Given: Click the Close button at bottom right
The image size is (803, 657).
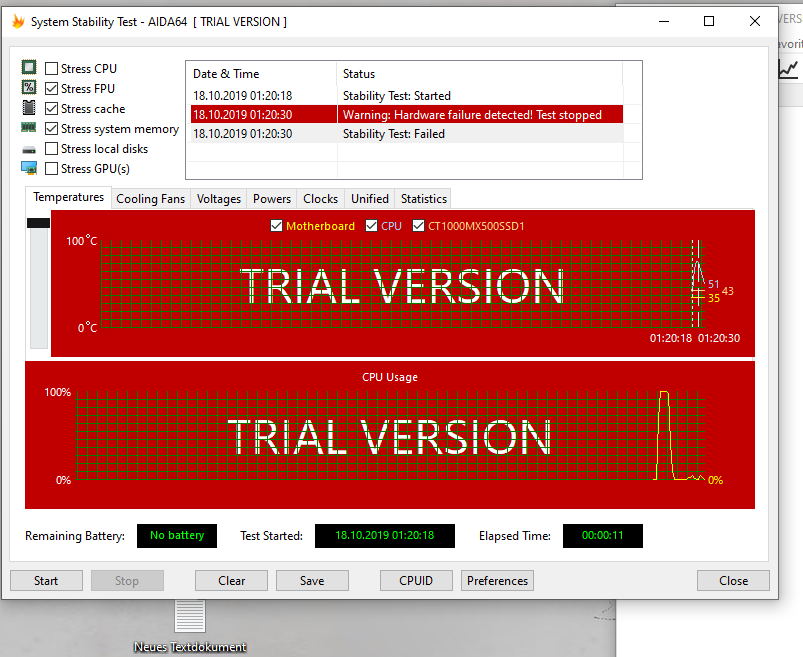Looking at the screenshot, I should (x=733, y=581).
